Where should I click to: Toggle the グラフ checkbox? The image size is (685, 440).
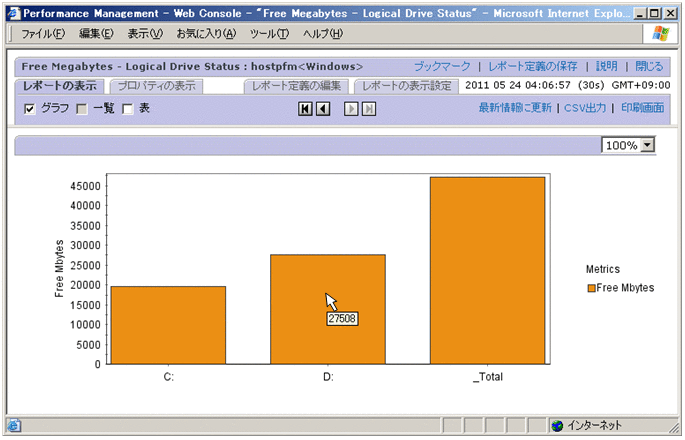[x=29, y=109]
